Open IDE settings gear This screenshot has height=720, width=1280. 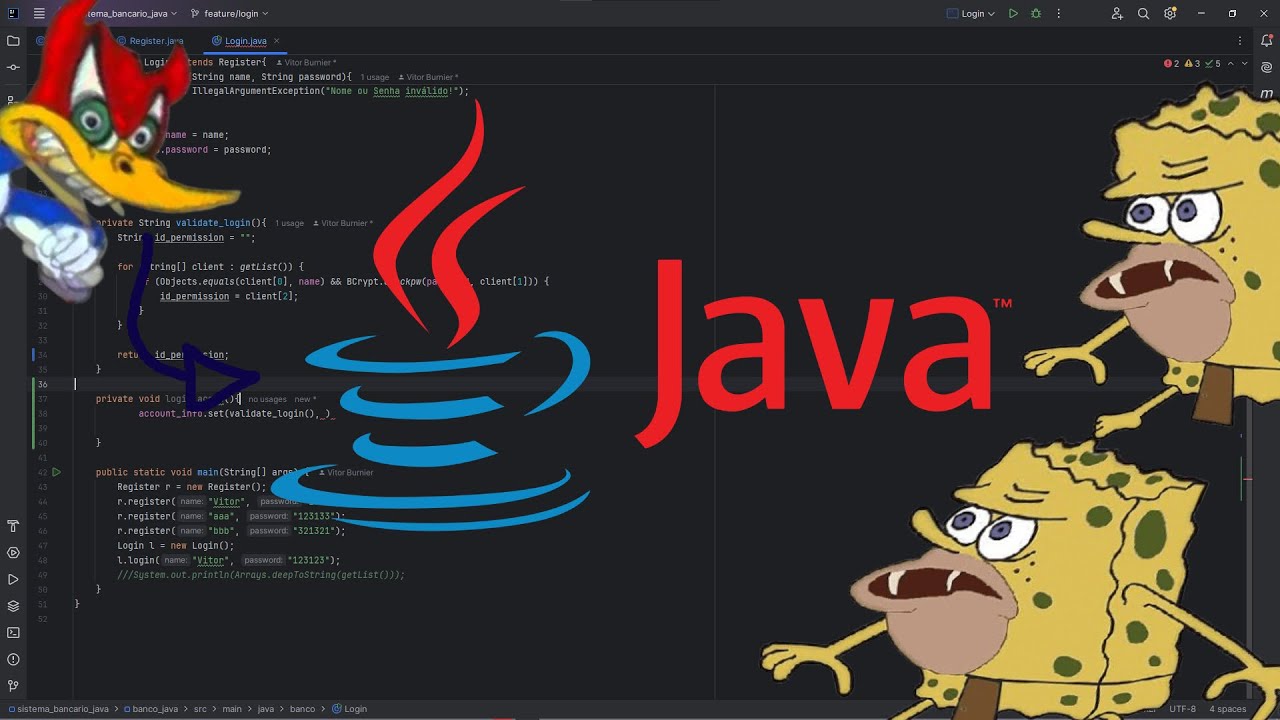point(1169,14)
